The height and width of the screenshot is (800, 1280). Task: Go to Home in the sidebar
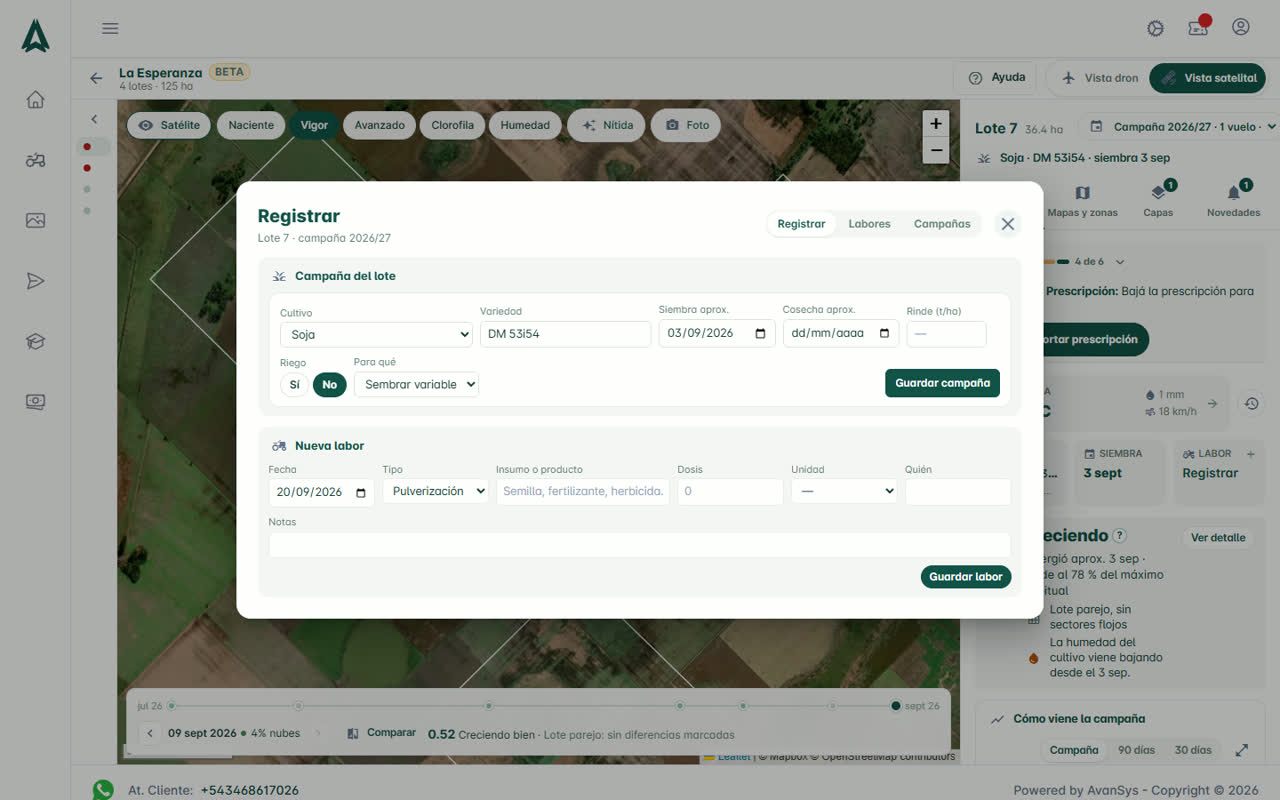pyautogui.click(x=35, y=99)
